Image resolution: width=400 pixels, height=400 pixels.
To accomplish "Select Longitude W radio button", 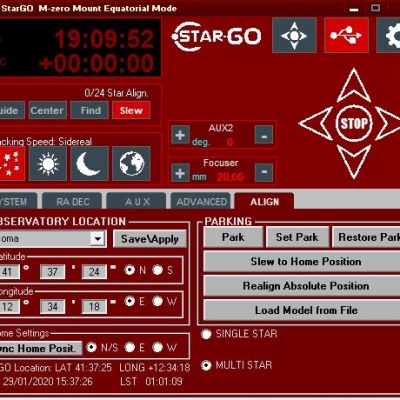I will coord(157,301).
